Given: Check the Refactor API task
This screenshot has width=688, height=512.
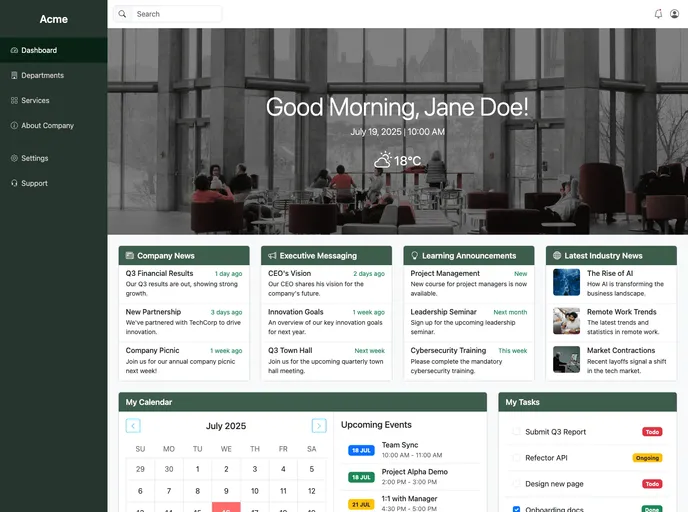Looking at the screenshot, I should click(516, 458).
